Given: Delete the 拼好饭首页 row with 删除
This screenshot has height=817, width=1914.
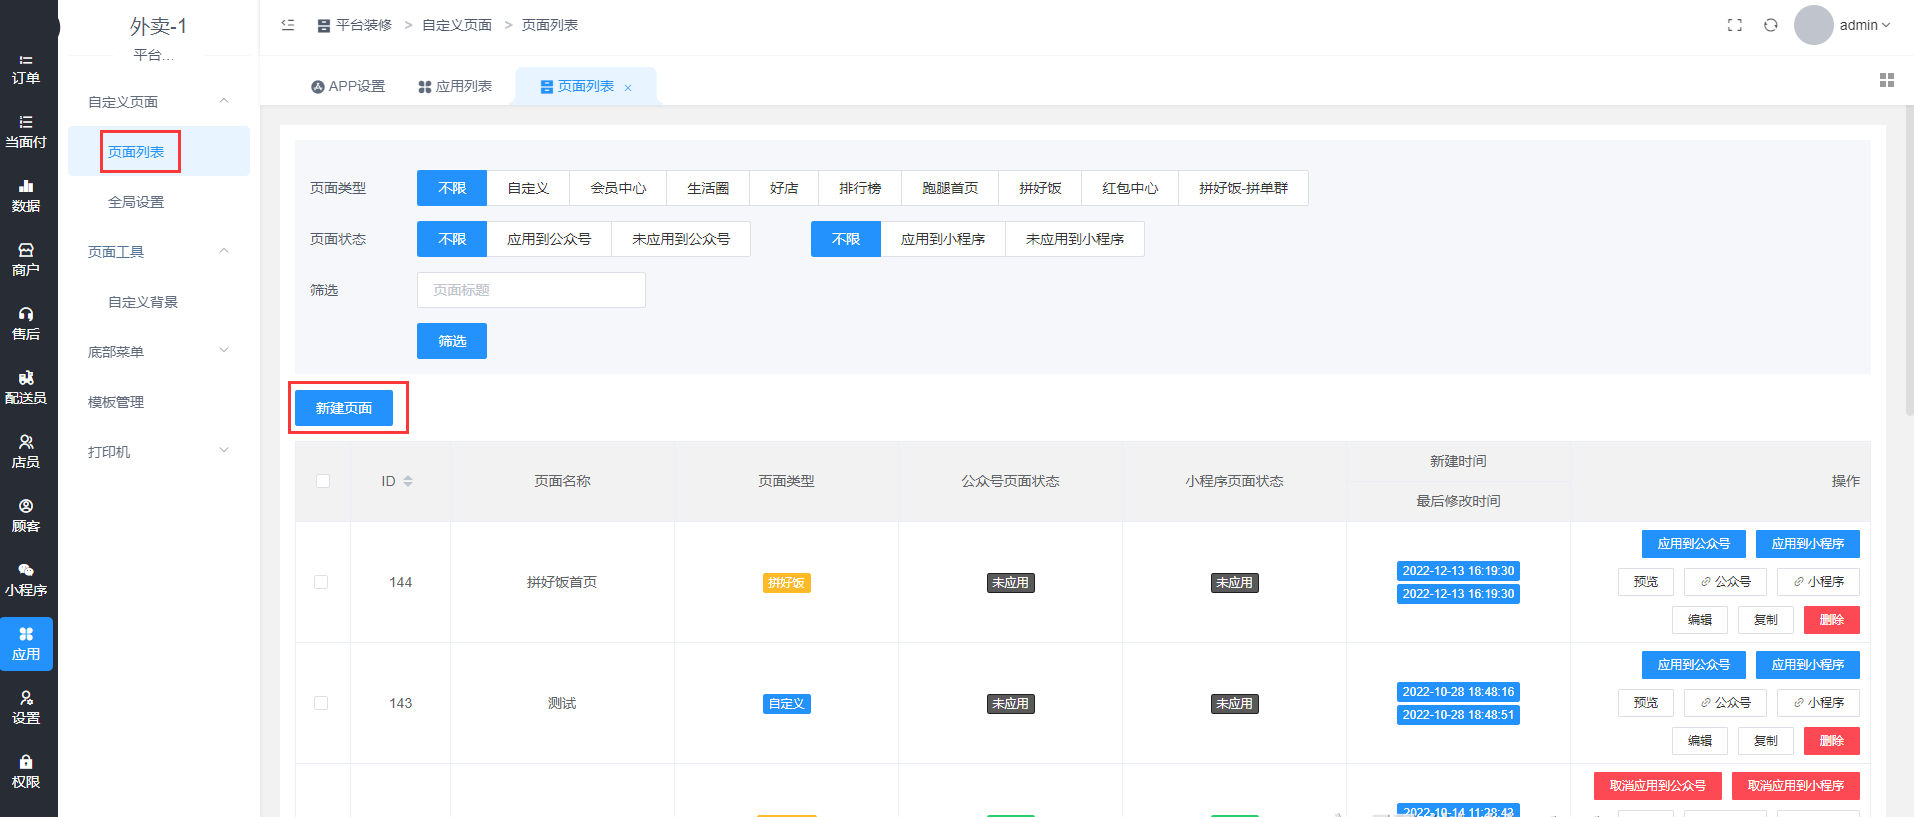Looking at the screenshot, I should 1831,620.
